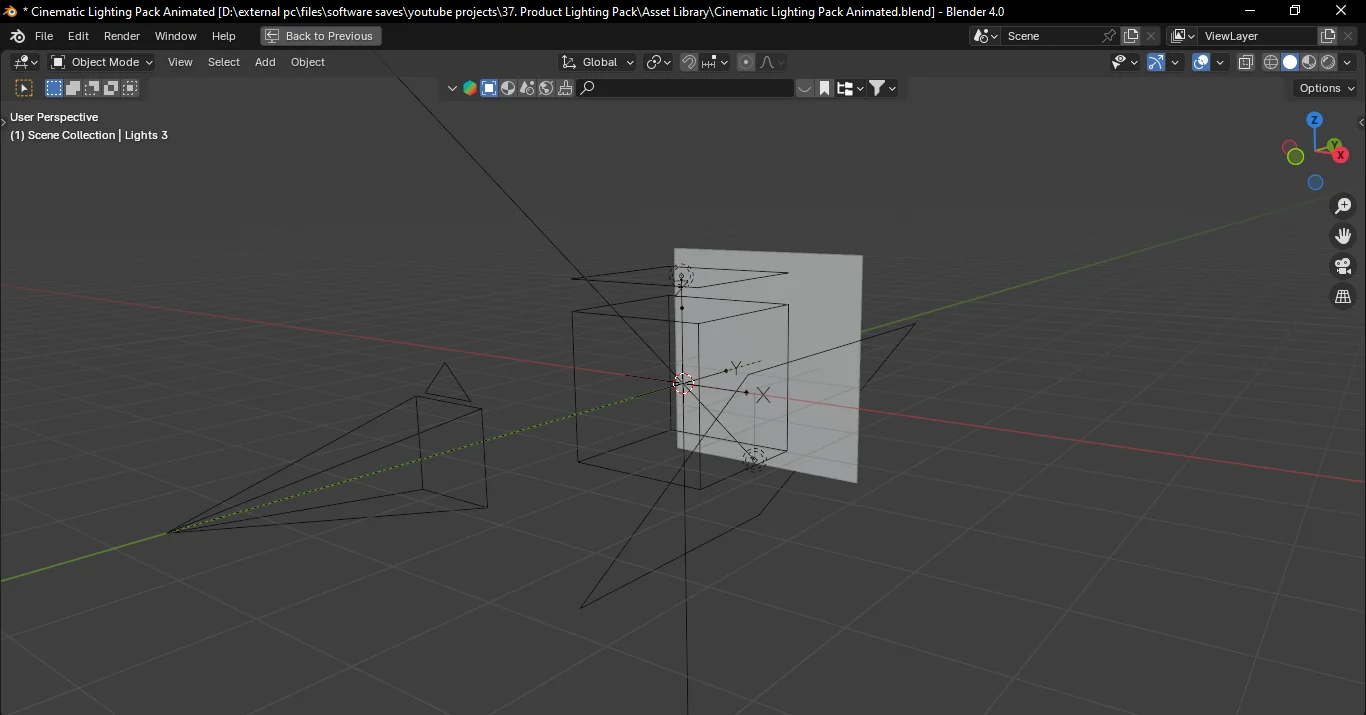Open the pivot point dropdown

pyautogui.click(x=658, y=62)
